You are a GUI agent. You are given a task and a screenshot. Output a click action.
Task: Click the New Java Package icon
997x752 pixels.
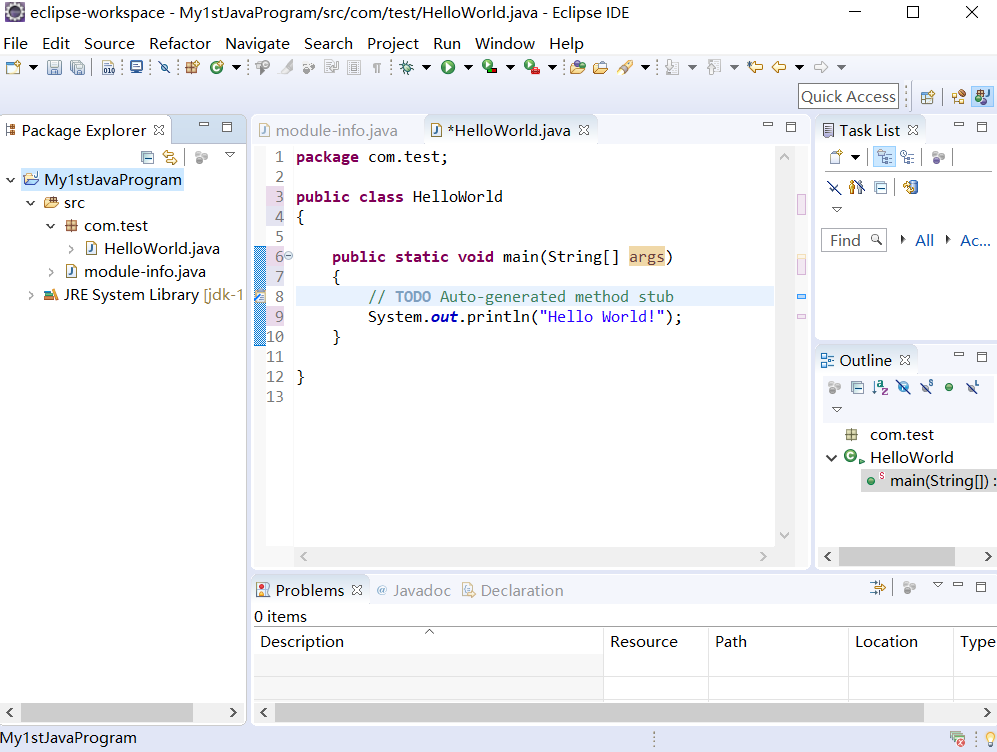(193, 67)
